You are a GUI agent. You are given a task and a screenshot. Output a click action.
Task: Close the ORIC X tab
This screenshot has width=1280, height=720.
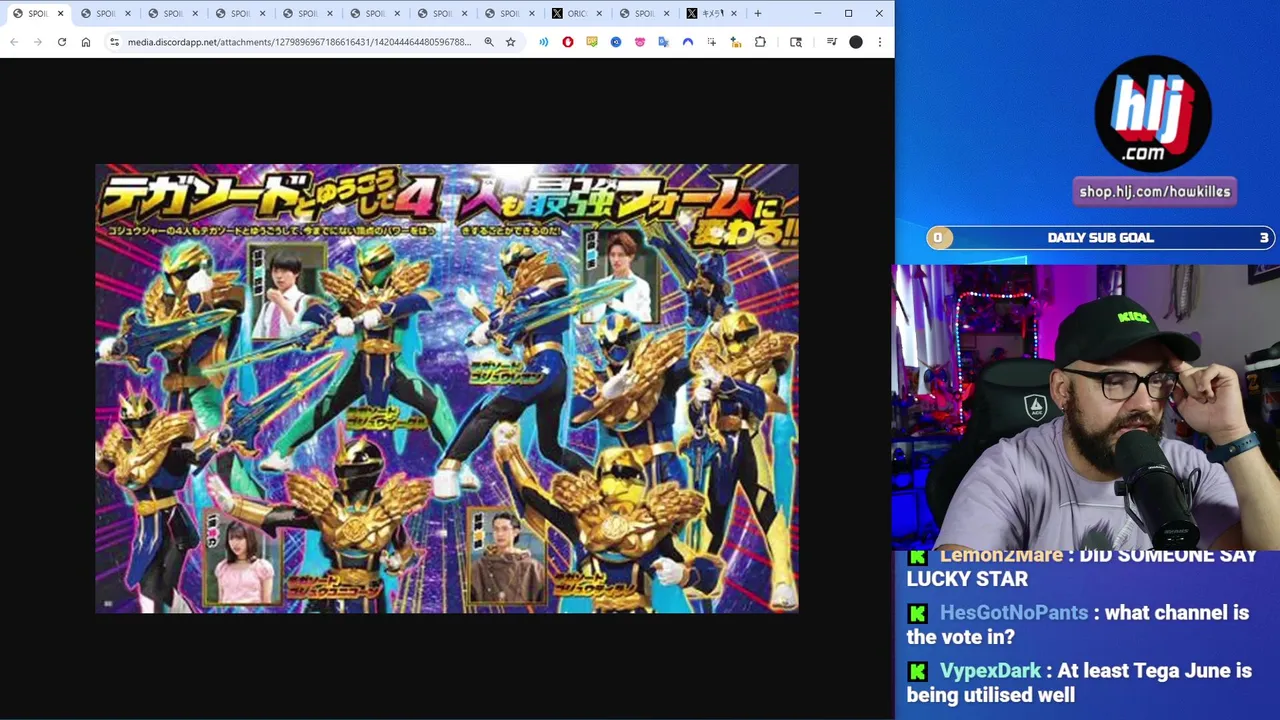[599, 13]
